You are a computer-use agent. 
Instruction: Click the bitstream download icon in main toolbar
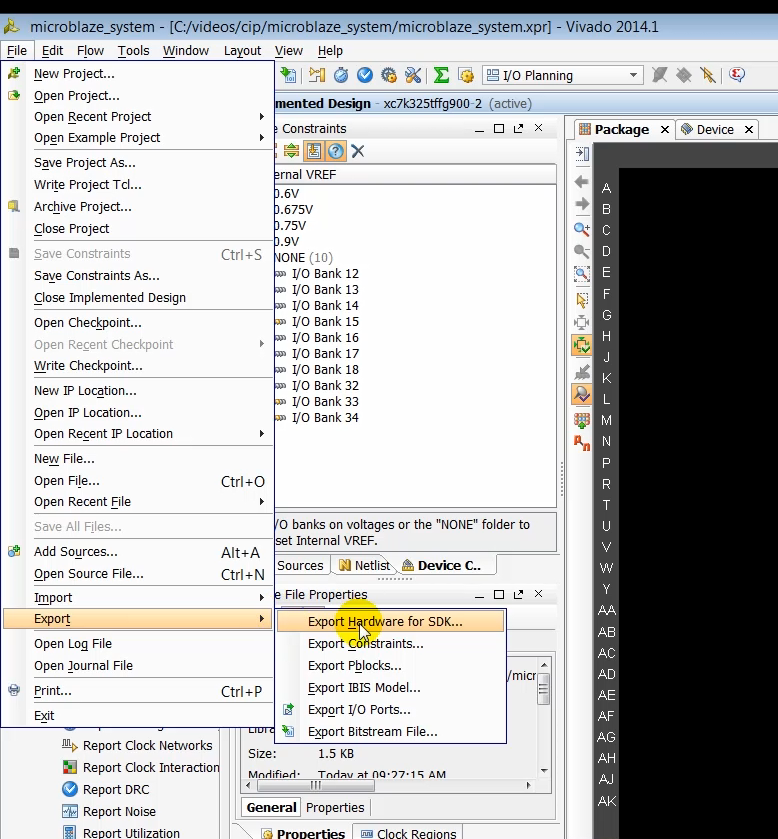click(288, 75)
